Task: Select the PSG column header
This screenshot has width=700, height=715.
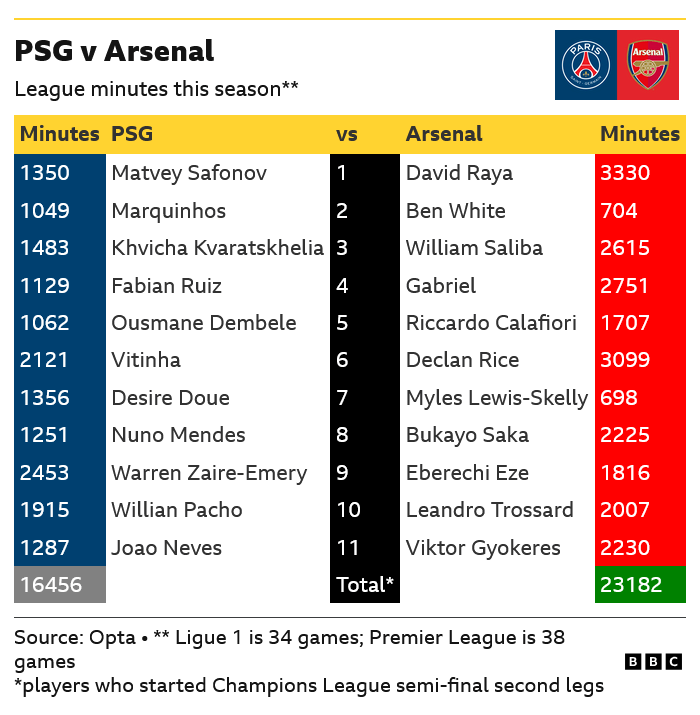Action: (132, 134)
